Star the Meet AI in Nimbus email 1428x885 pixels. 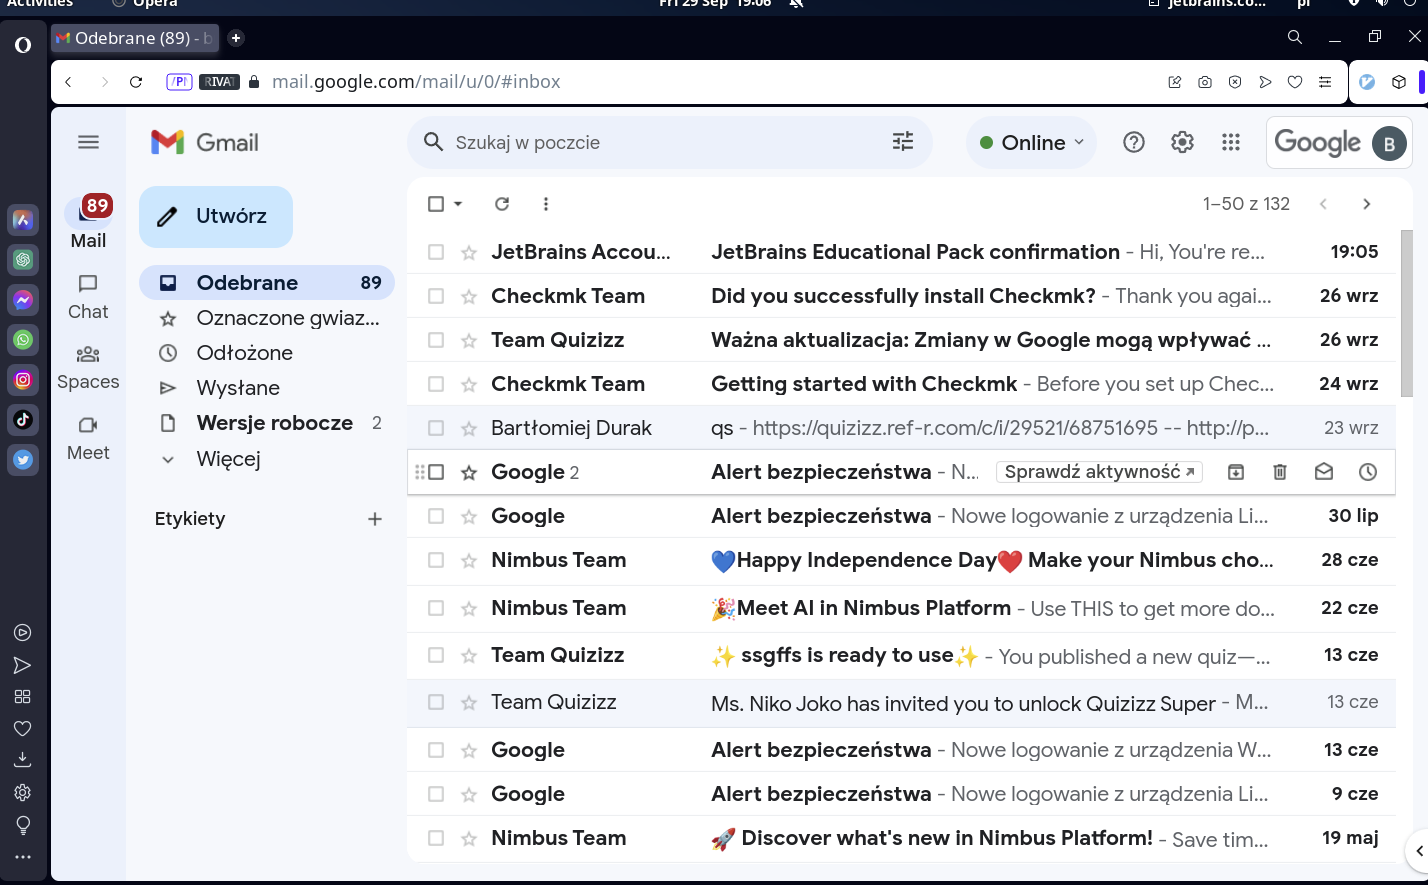(x=469, y=608)
